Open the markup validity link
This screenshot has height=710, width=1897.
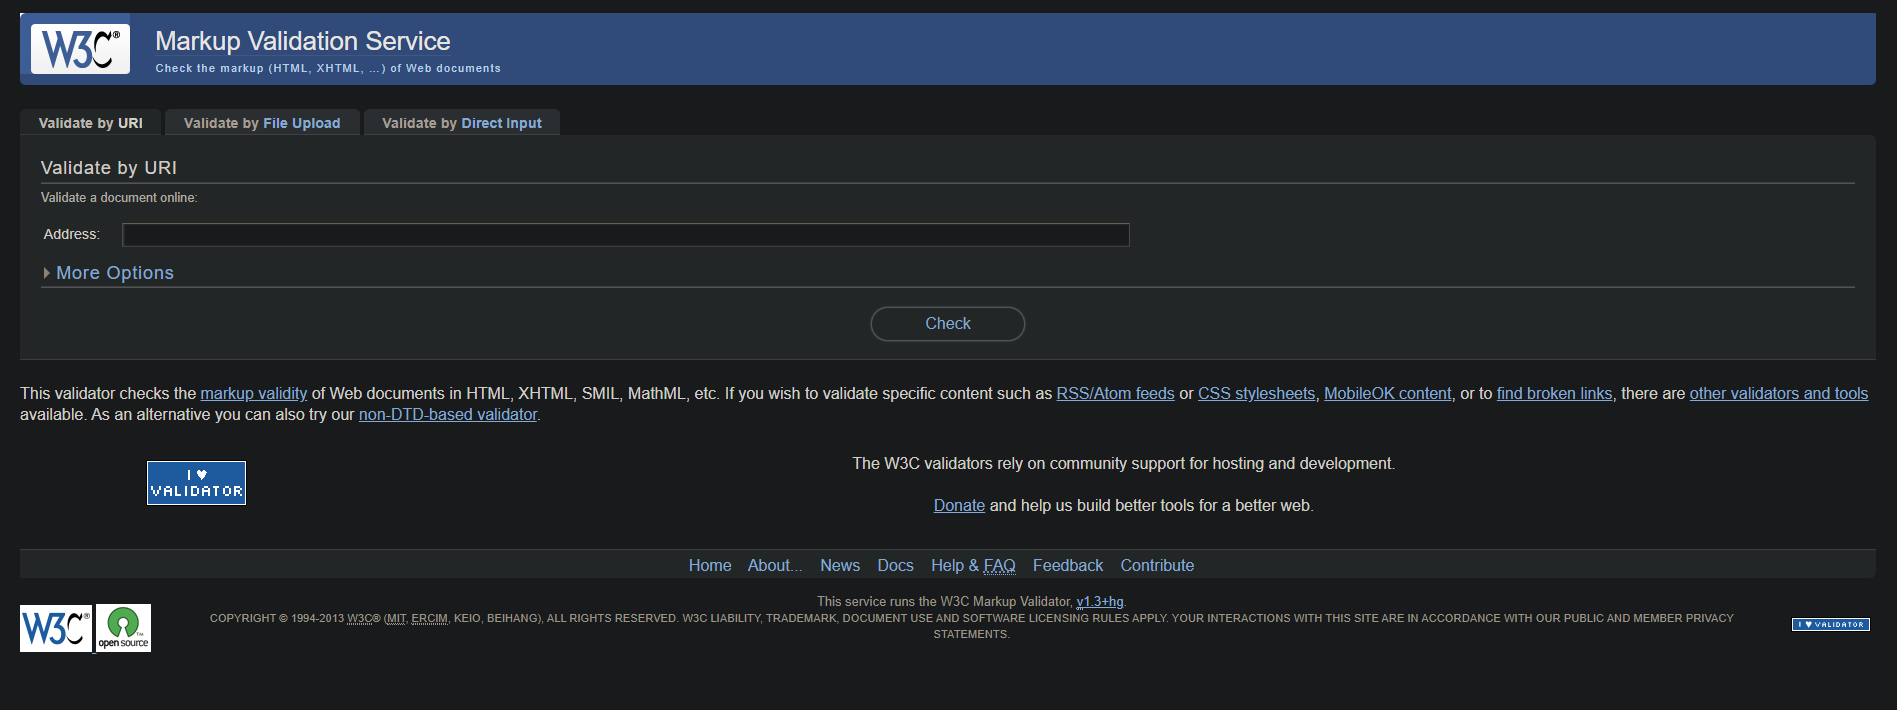tap(254, 394)
